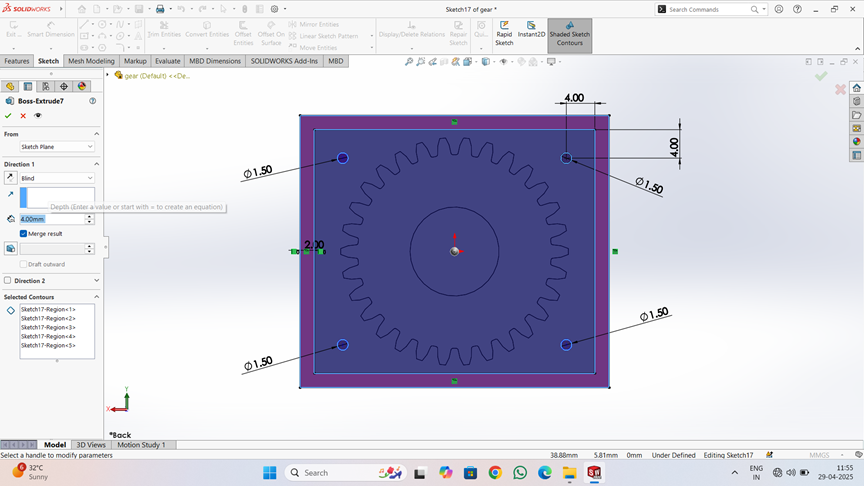Click the Previous View icon in the view toolbar

[433, 62]
